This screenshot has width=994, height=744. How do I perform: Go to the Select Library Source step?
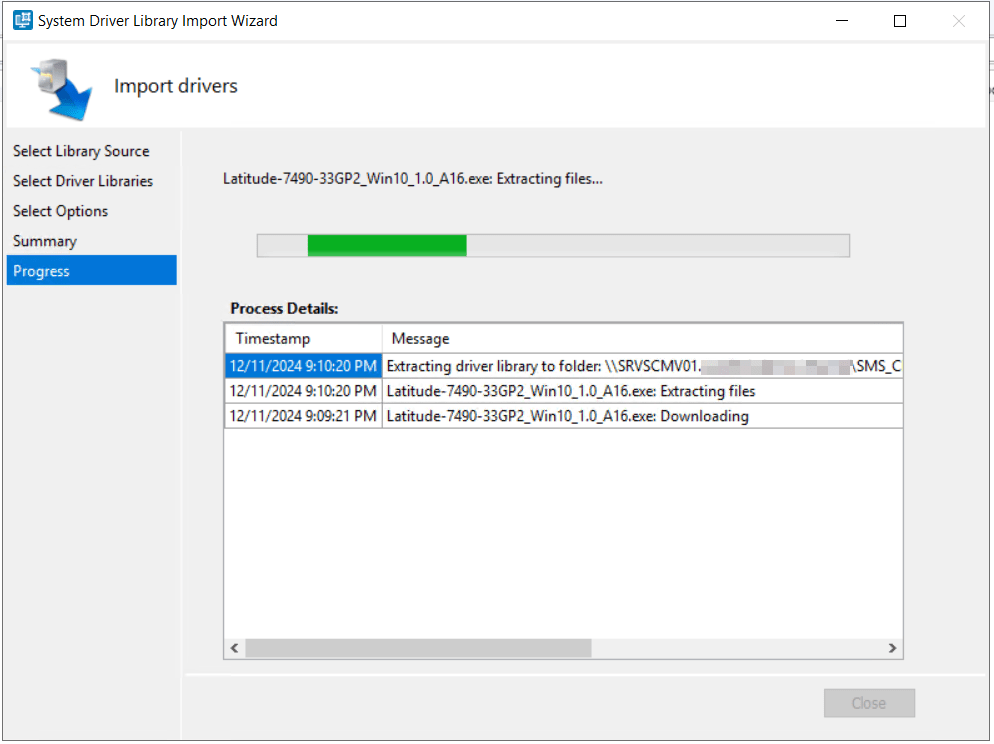point(81,151)
